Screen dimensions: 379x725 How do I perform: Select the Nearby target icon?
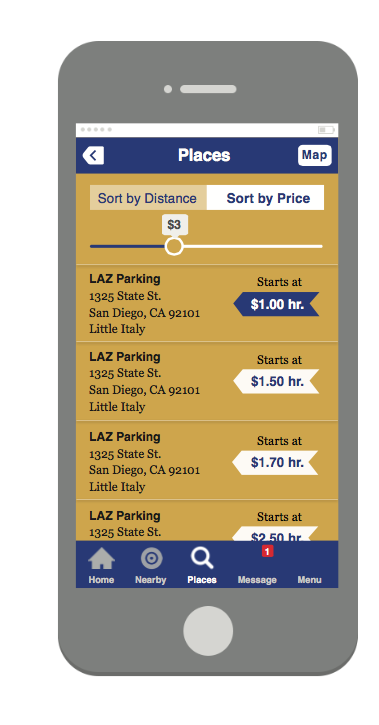pyautogui.click(x=152, y=559)
